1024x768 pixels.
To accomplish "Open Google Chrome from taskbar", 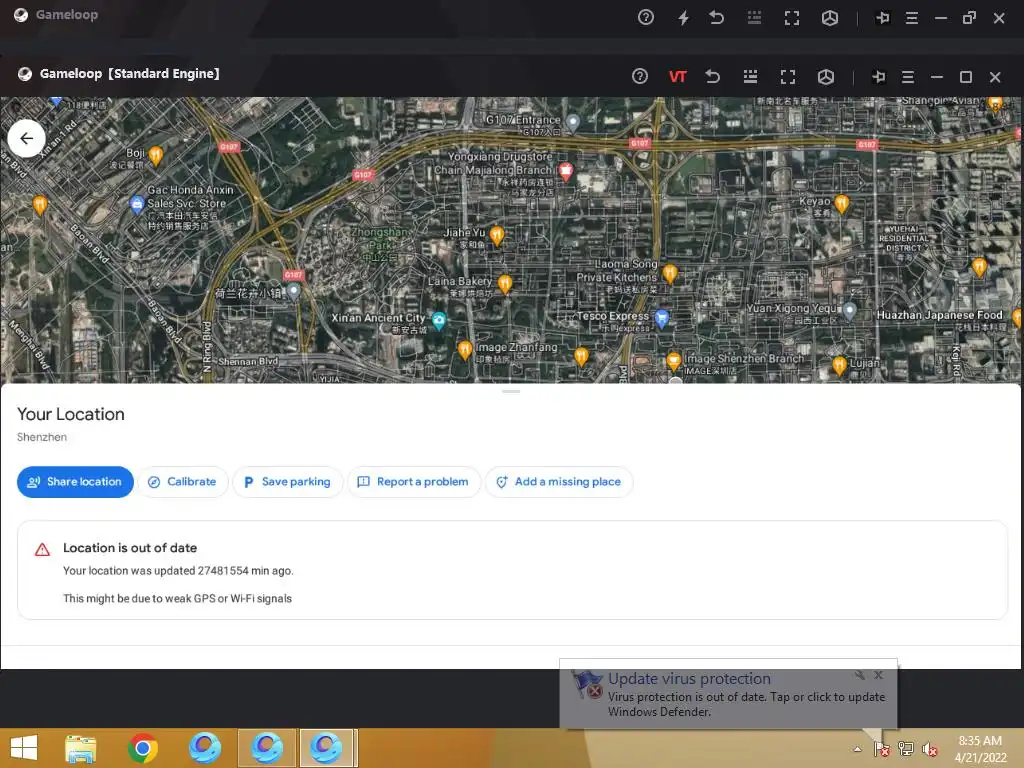I will (143, 748).
